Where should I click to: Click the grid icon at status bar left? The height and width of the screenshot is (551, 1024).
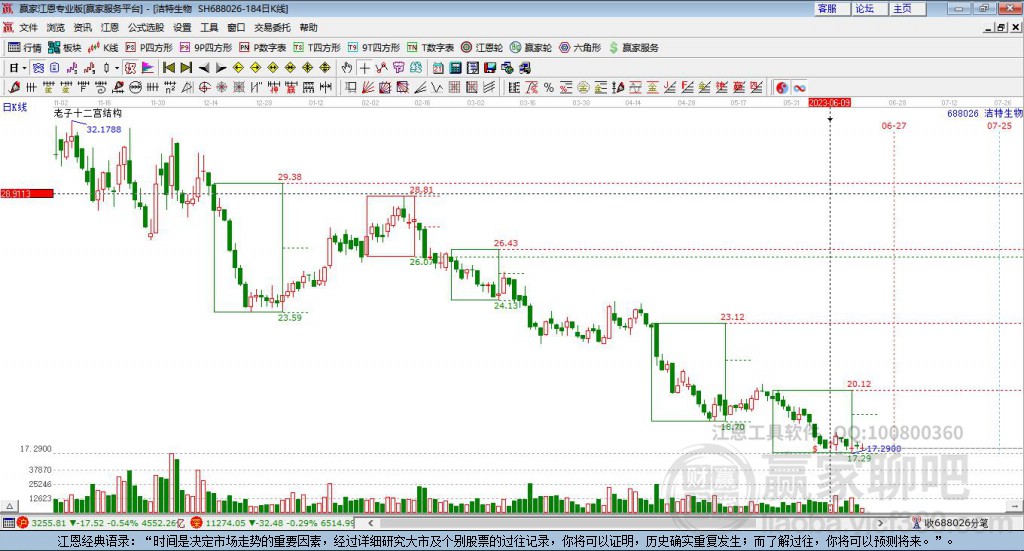pyautogui.click(x=8, y=523)
